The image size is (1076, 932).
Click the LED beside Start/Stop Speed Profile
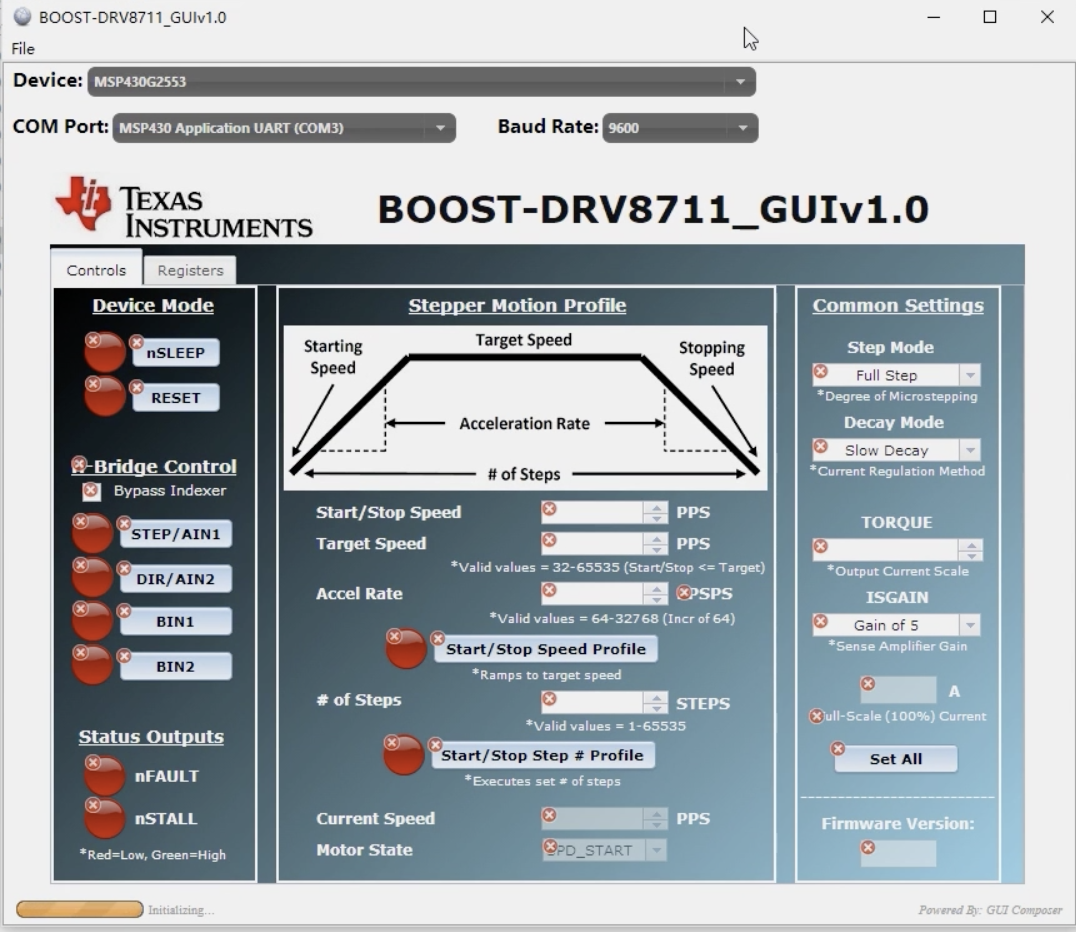(406, 649)
